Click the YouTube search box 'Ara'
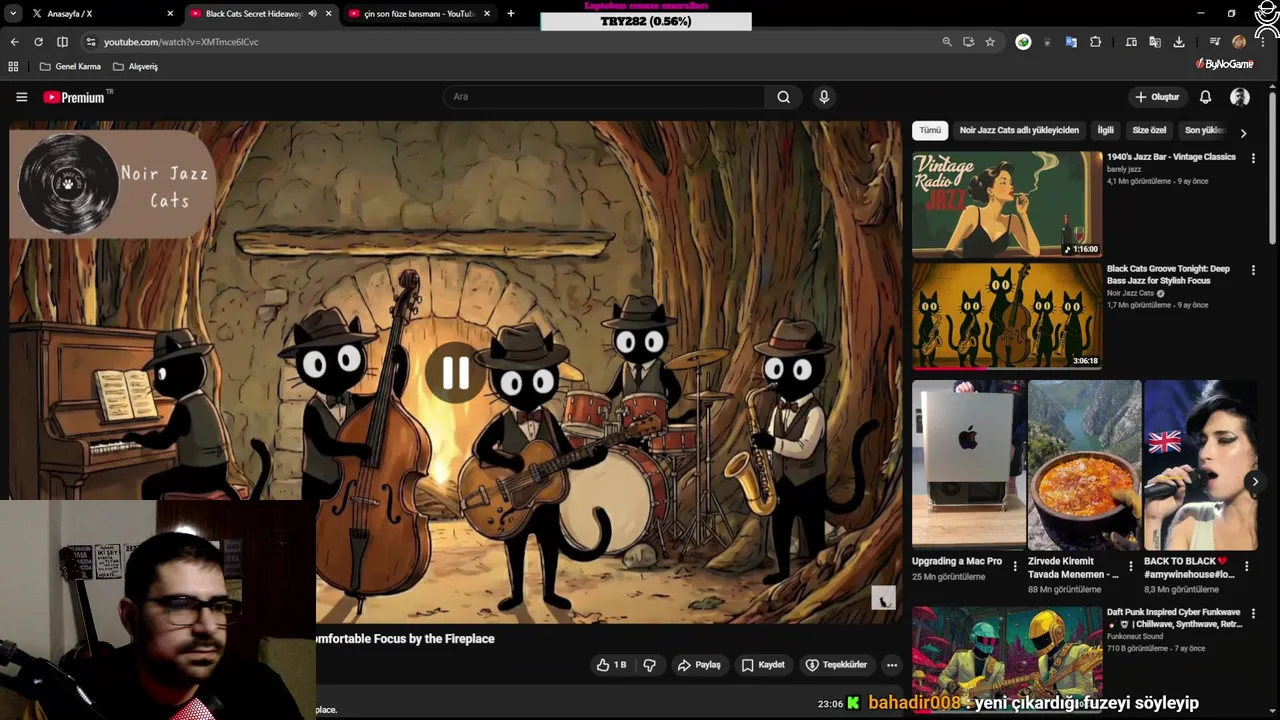Image resolution: width=1280 pixels, height=720 pixels. pos(603,97)
